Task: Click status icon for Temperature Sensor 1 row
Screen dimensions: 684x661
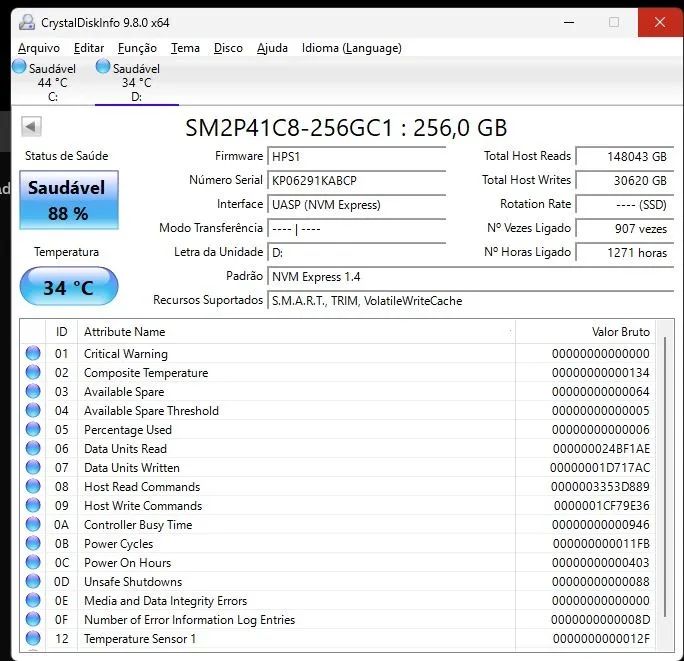Action: tap(33, 638)
